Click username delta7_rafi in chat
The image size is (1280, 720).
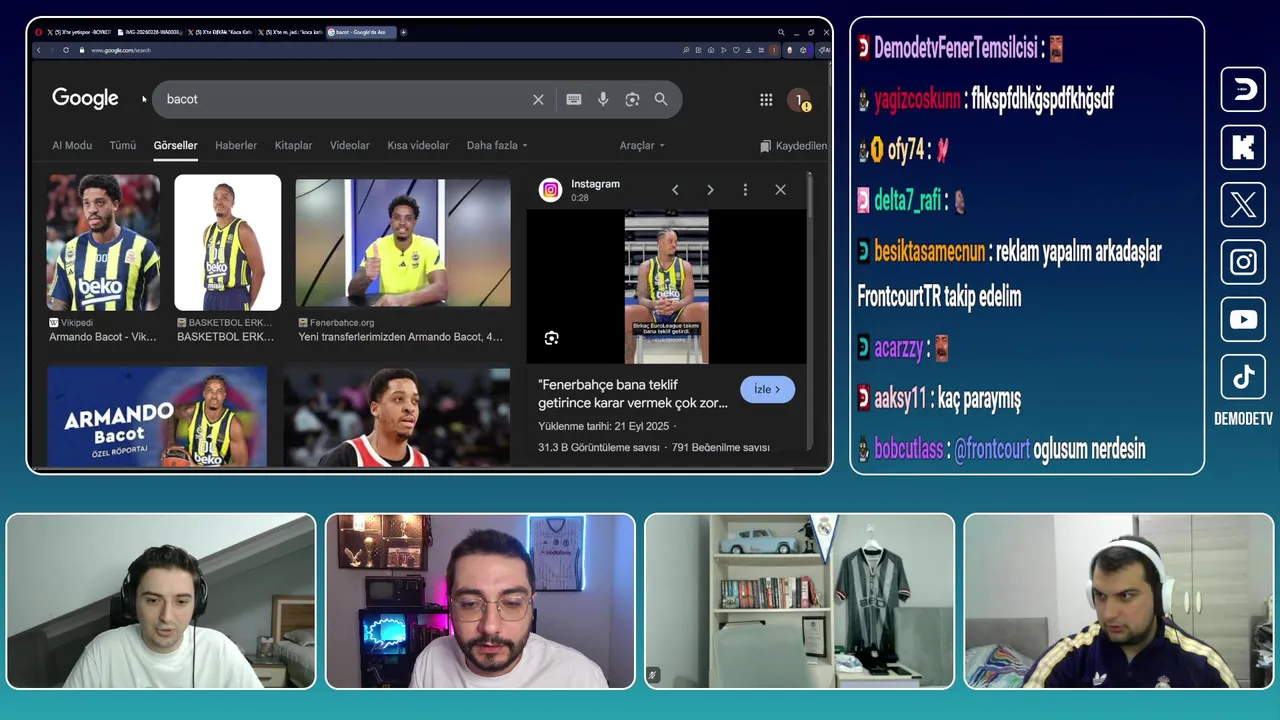click(x=908, y=200)
